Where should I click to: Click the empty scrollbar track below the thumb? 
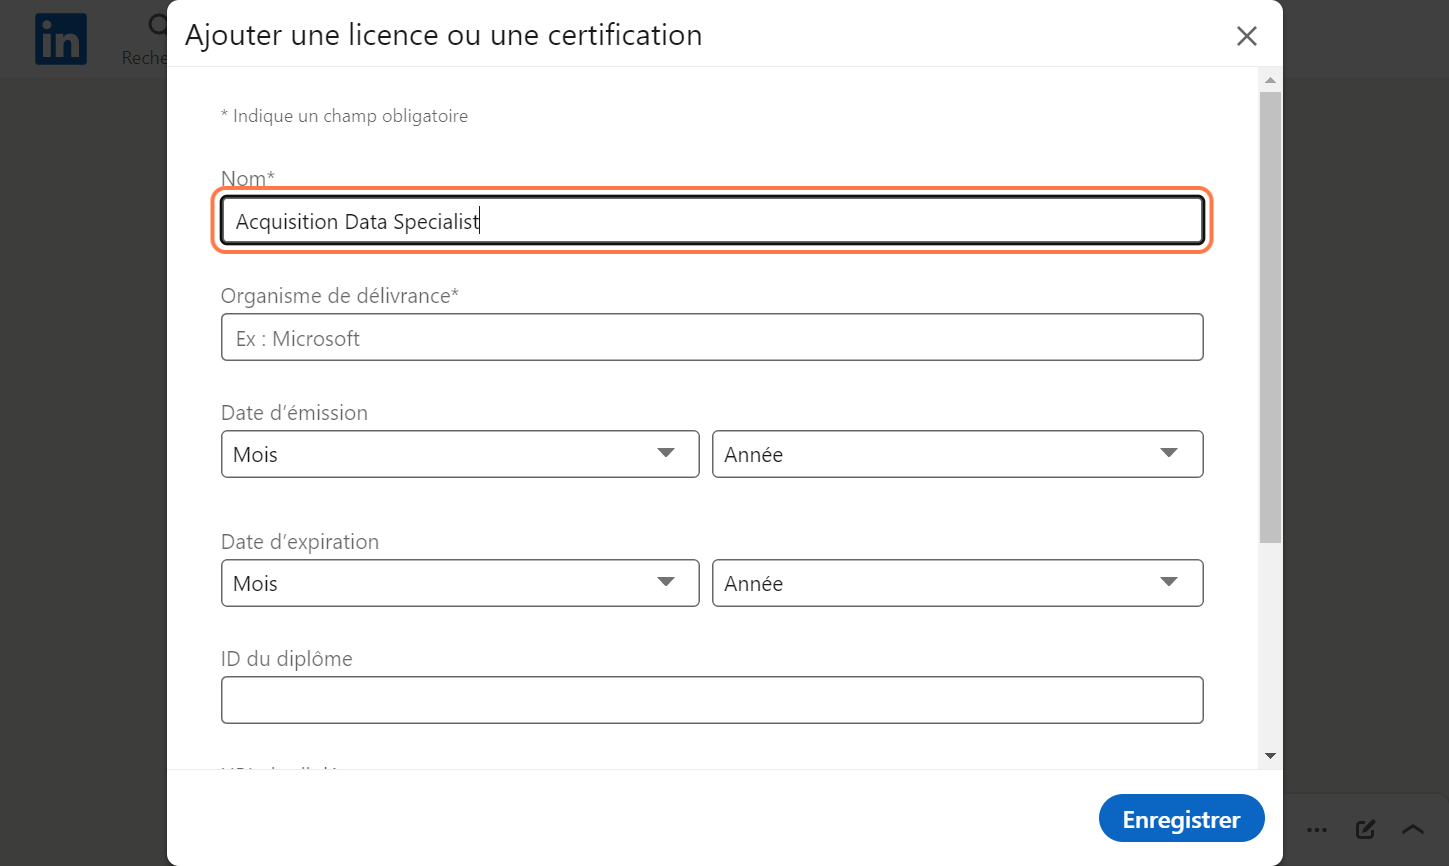click(x=1270, y=645)
